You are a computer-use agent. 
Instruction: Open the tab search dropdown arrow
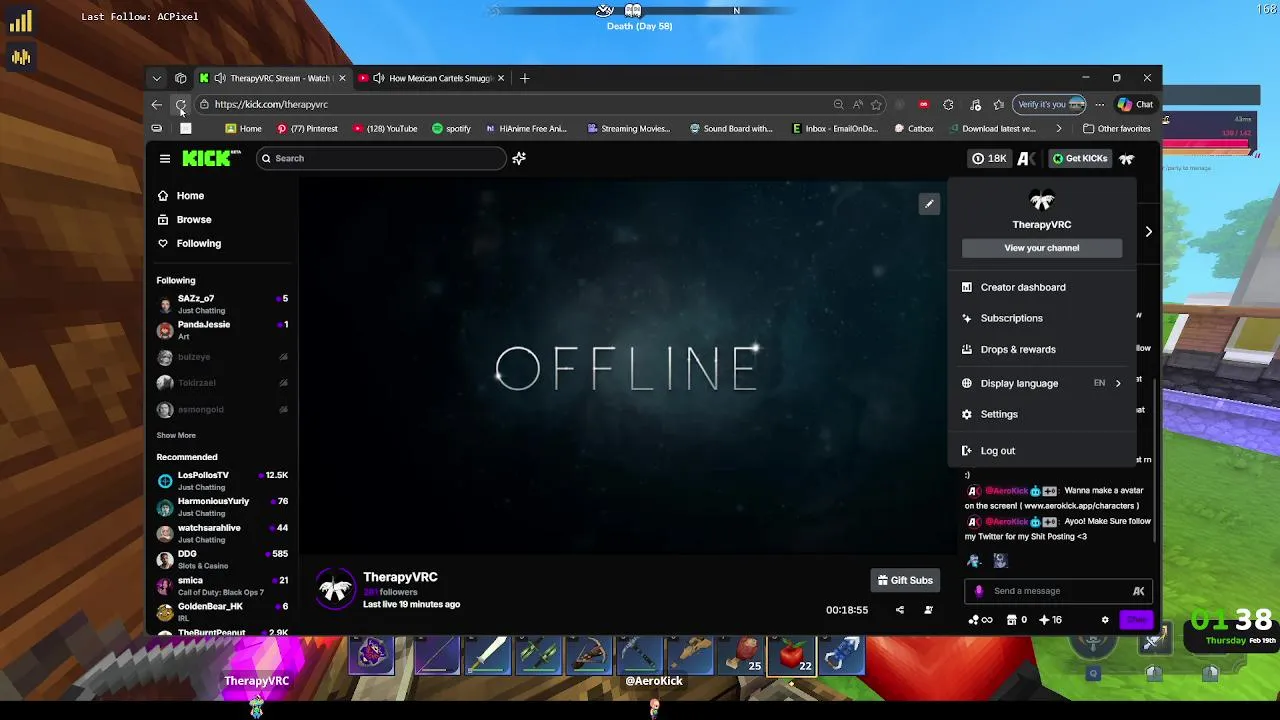tap(156, 78)
